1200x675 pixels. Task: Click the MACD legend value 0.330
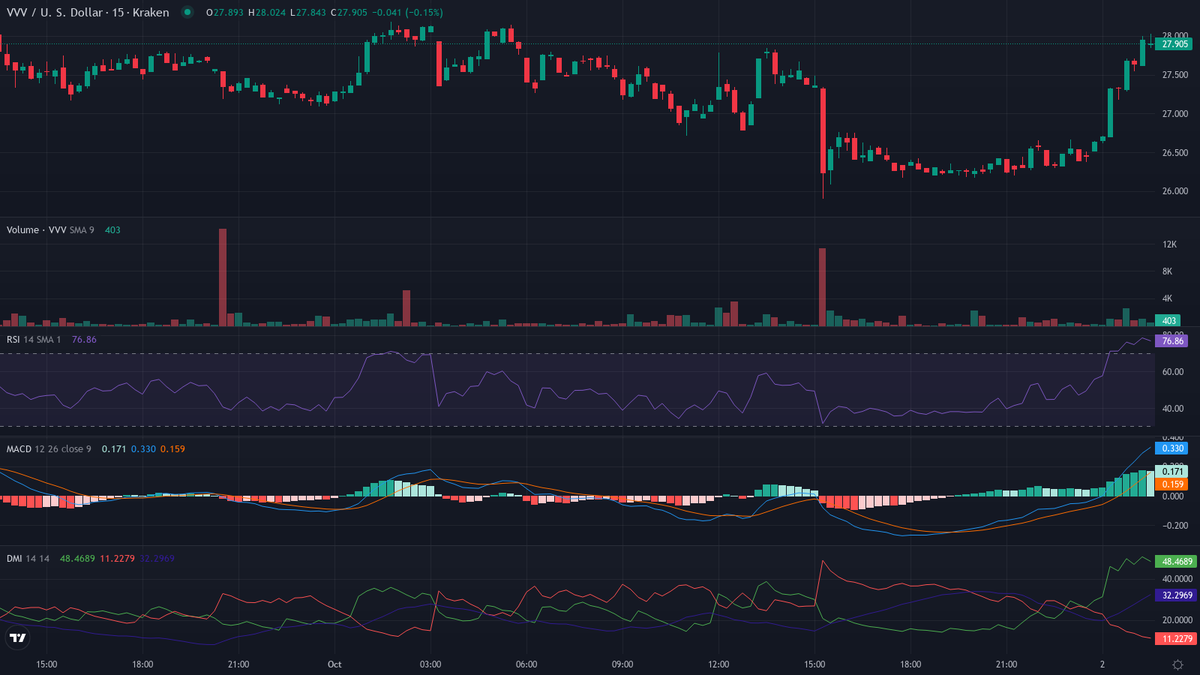coord(143,449)
